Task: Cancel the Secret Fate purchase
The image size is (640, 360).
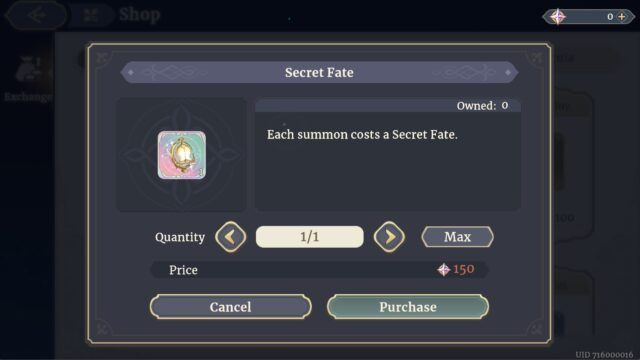Action: [231, 307]
